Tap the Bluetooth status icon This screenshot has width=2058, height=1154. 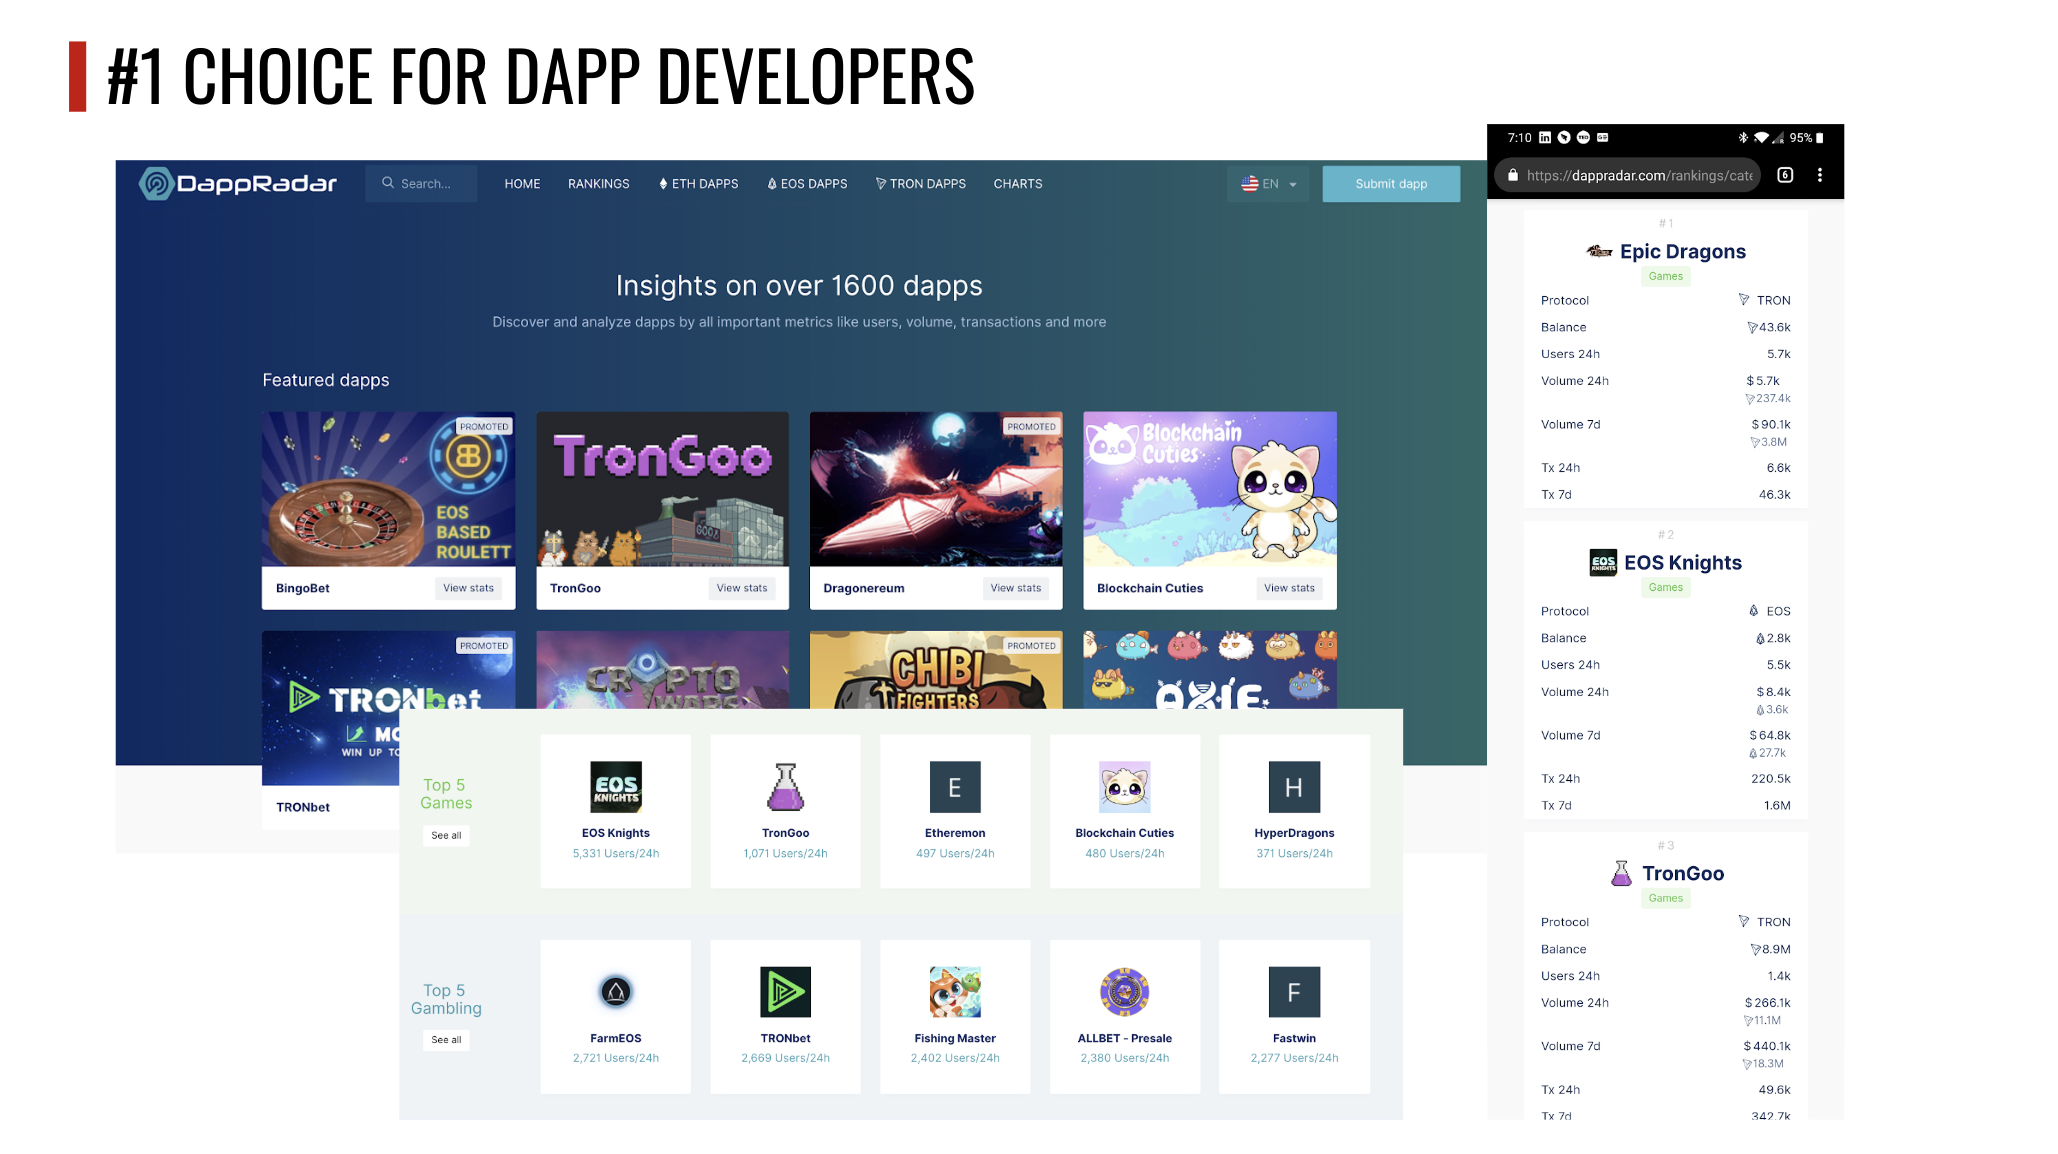(x=1743, y=138)
